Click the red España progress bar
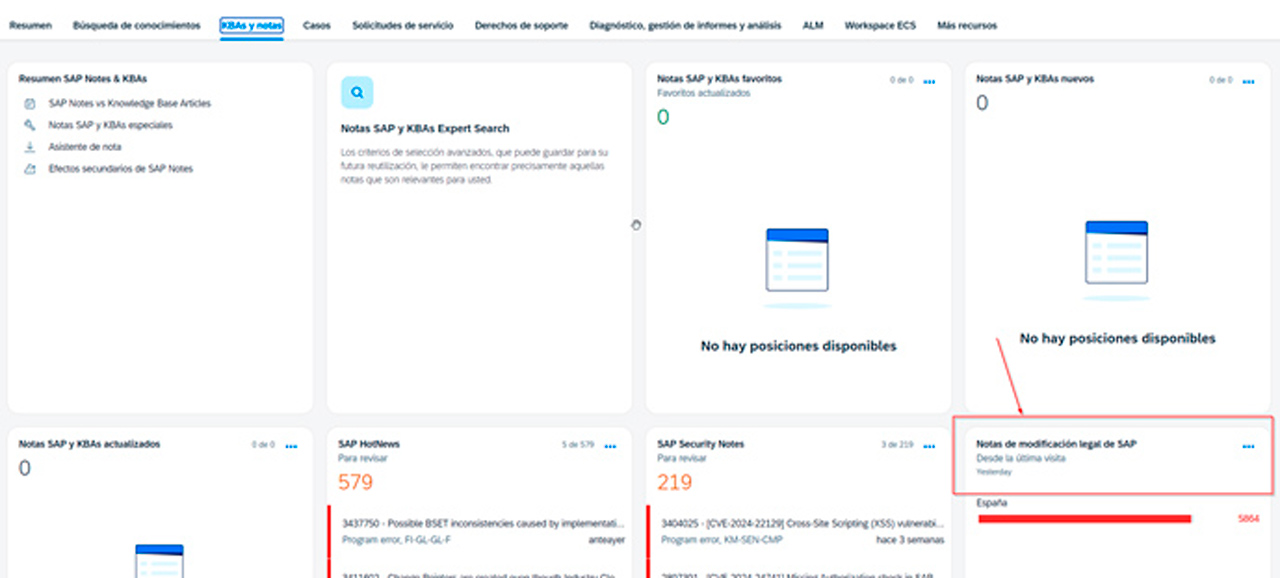The width and height of the screenshot is (1280, 578). [x=1084, y=518]
